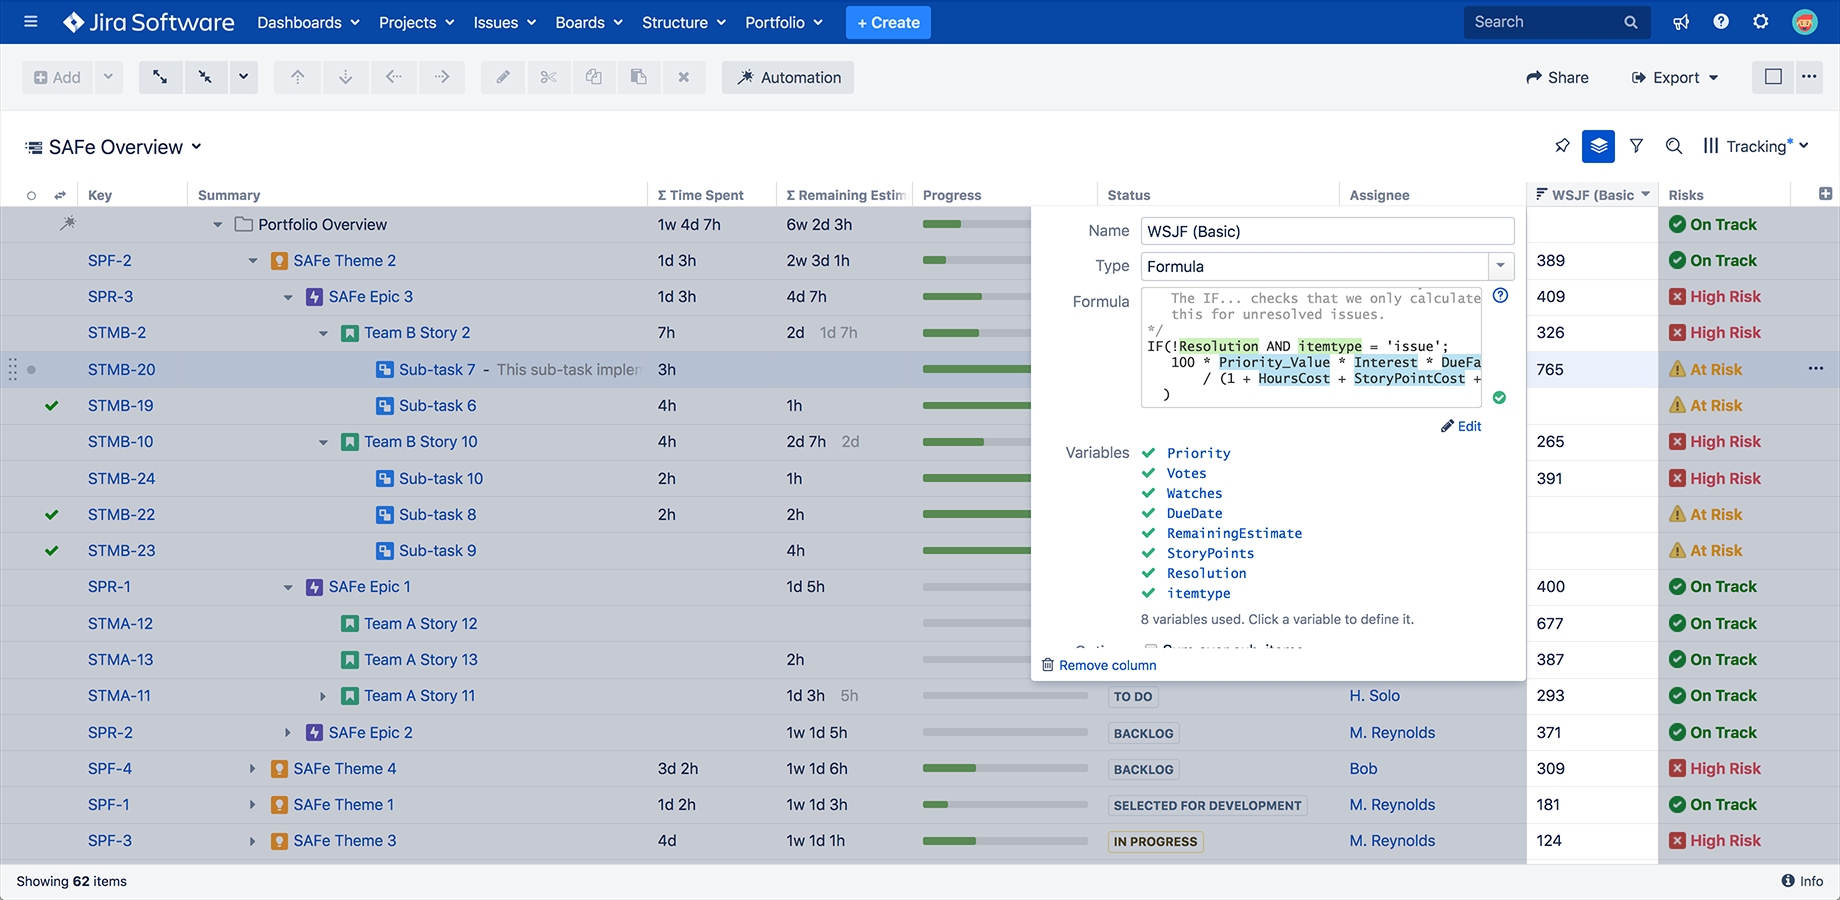The image size is (1840, 900).
Task: Click the copy icon in toolbar
Action: click(594, 77)
